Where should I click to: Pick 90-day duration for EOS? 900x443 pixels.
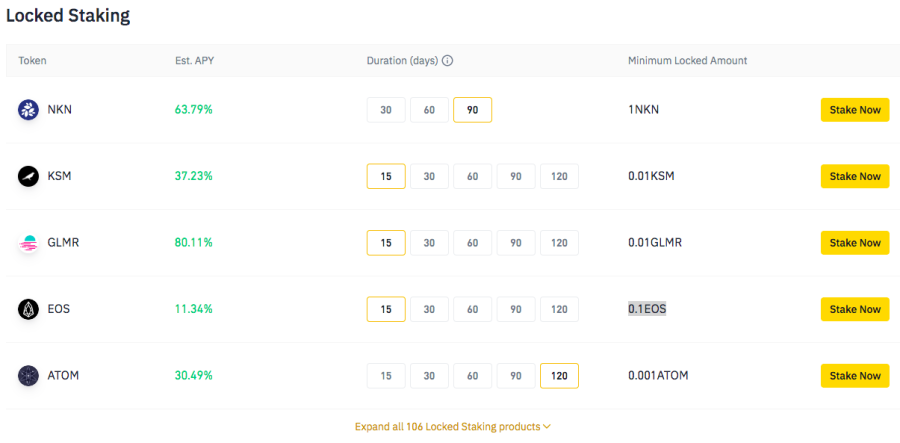point(516,309)
